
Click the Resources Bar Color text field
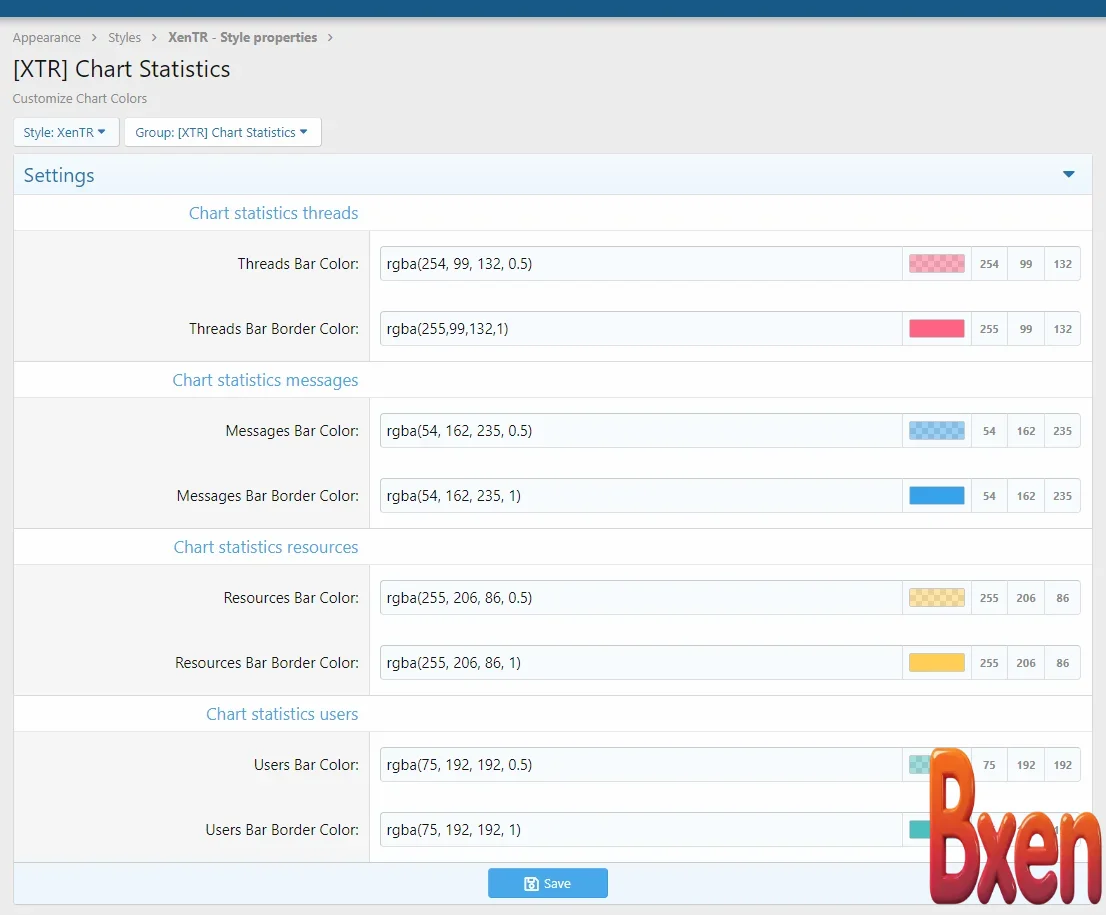coord(640,598)
